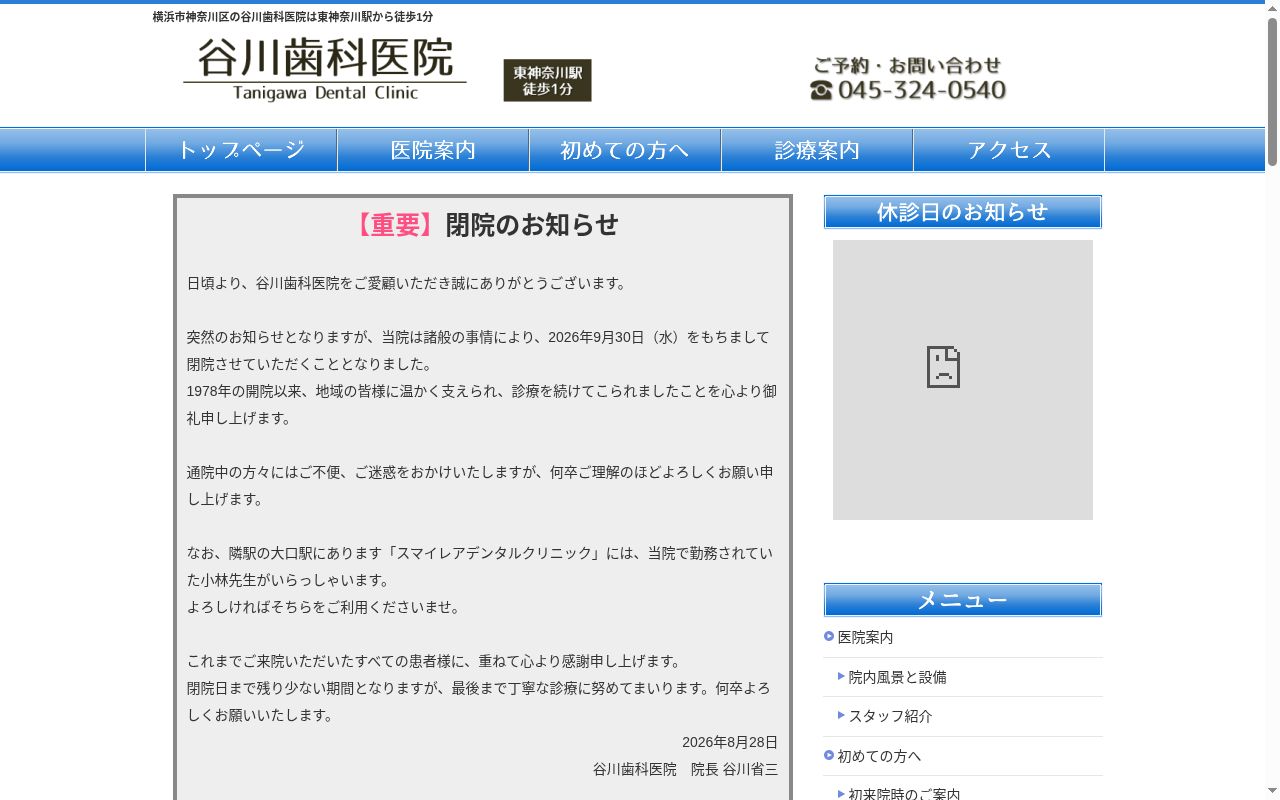Click the telephone icon beside 045-324-0540
The height and width of the screenshot is (800, 1280).
[821, 91]
